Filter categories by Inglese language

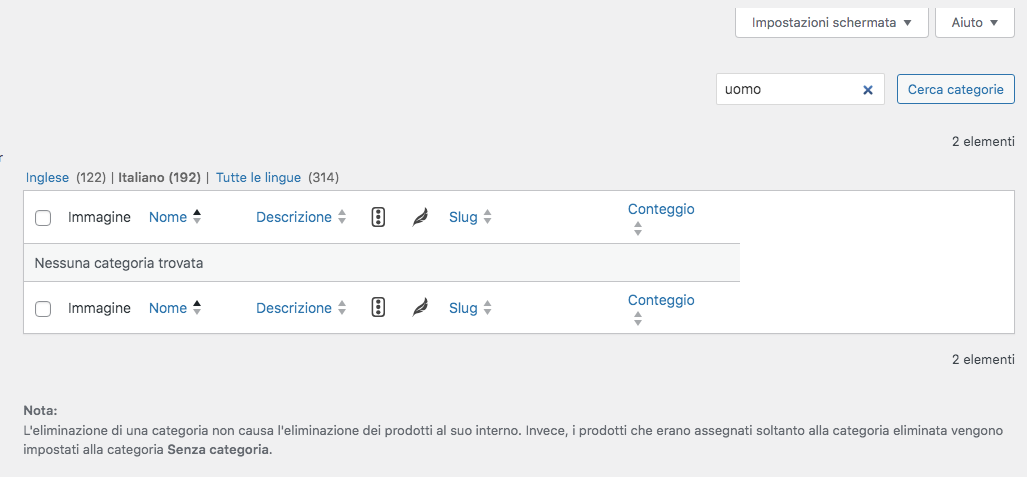click(x=47, y=178)
